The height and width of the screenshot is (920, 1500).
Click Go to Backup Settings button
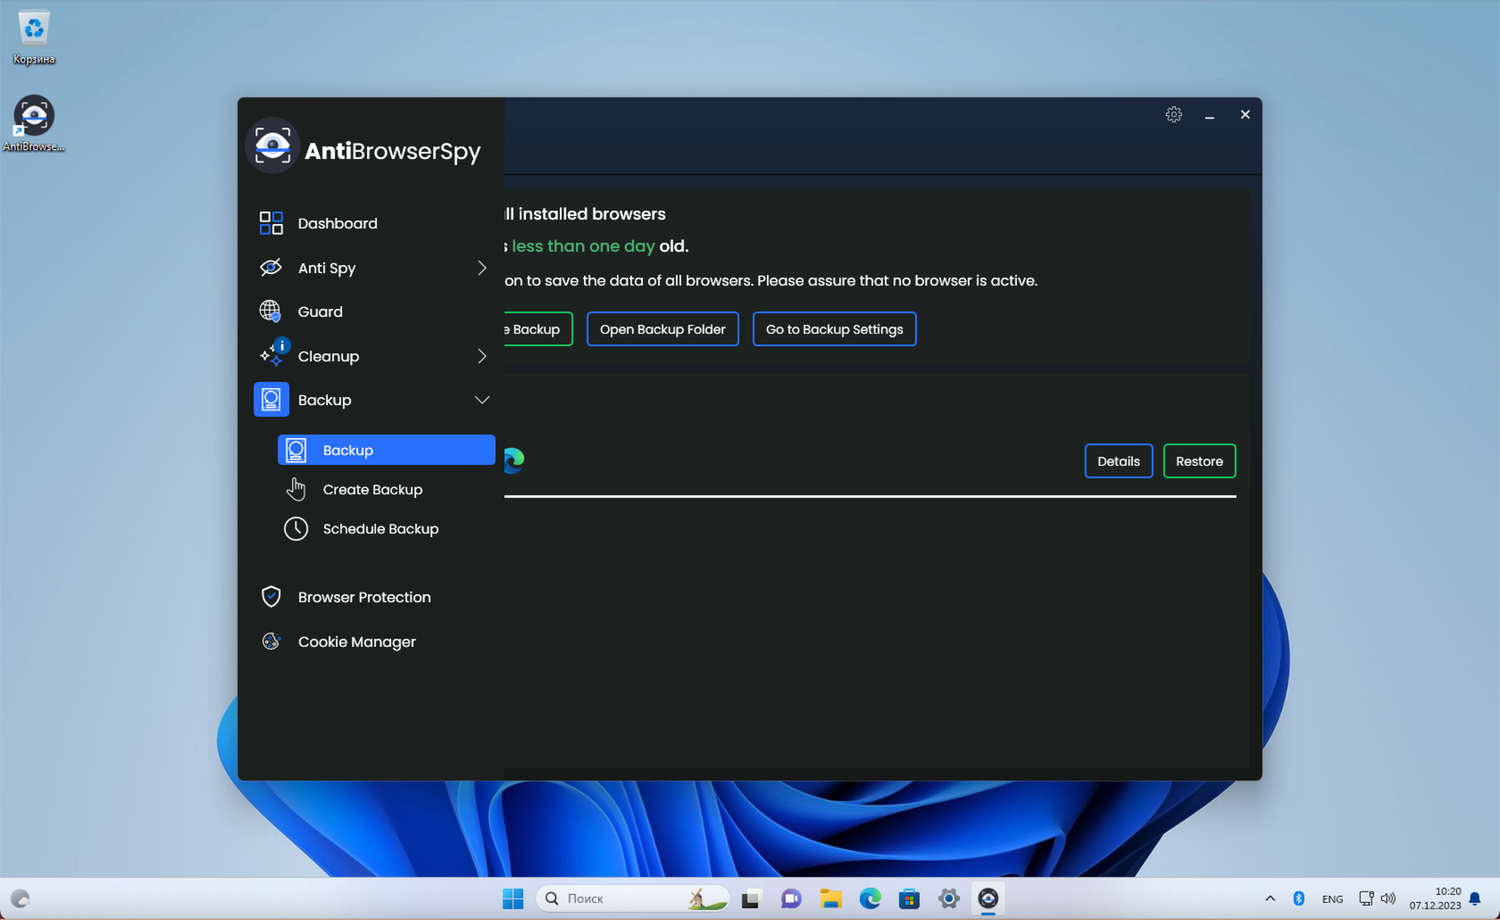[x=834, y=329]
